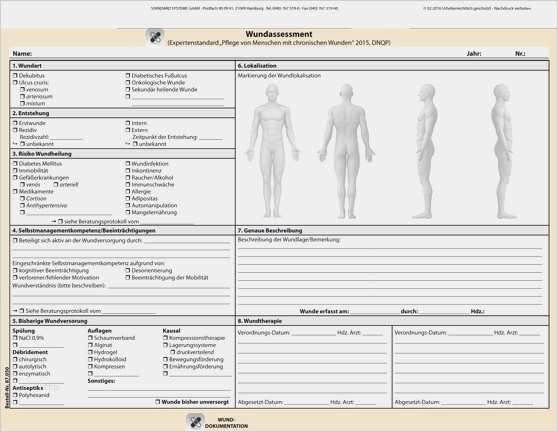Check kognitiver Beeinträchtigung box
558x432 pixels.
click(x=15, y=270)
